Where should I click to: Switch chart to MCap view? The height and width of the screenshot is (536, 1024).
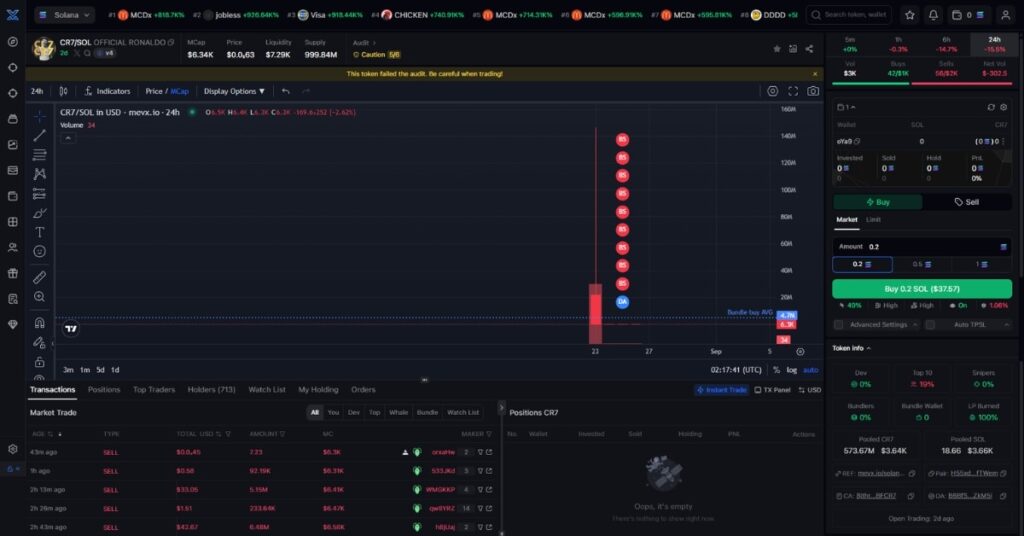[180, 91]
